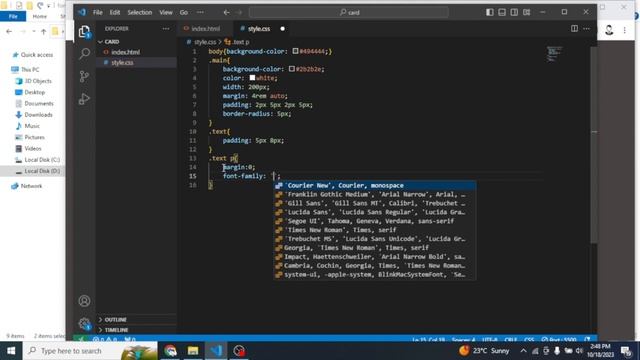This screenshot has width=640, height=360.
Task: Click the Go Back arrow in title bar
Action: click(226, 12)
